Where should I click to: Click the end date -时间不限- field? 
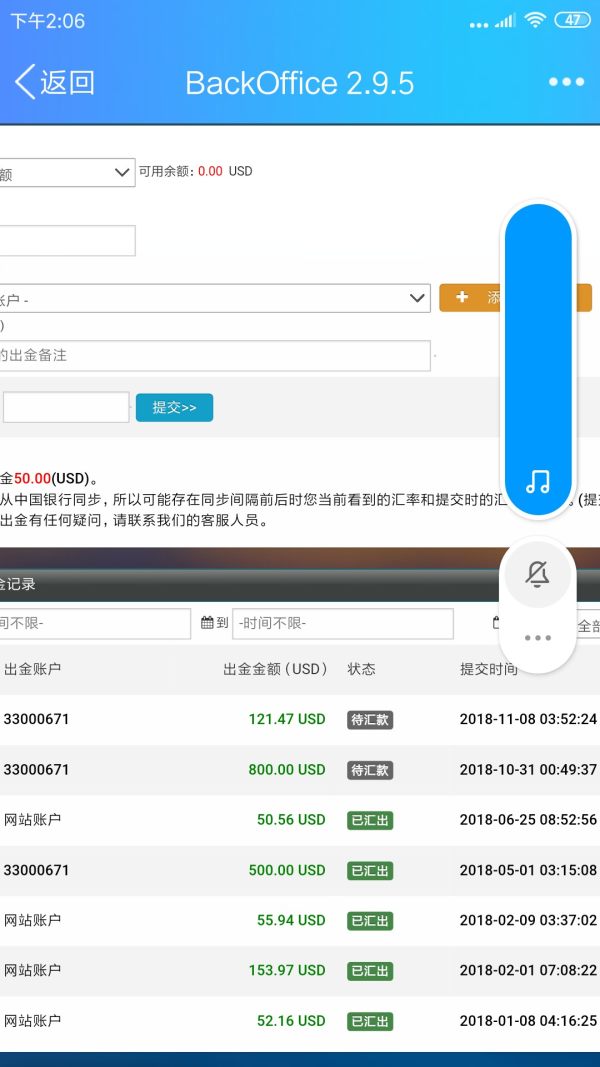(342, 623)
